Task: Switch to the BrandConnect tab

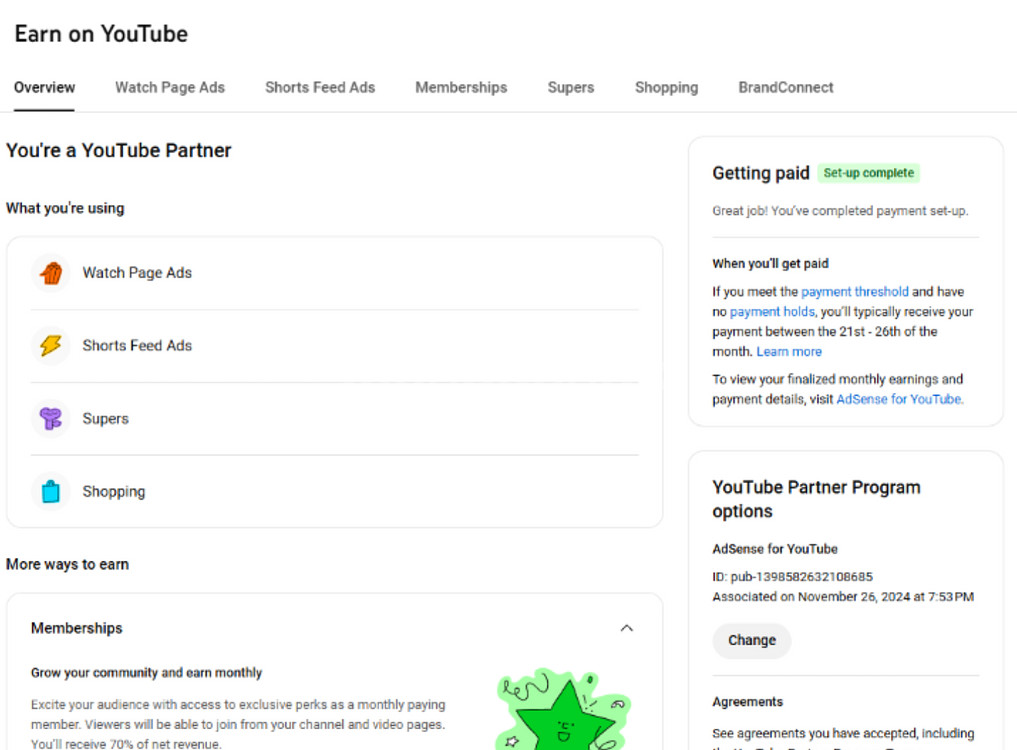Action: pos(786,88)
